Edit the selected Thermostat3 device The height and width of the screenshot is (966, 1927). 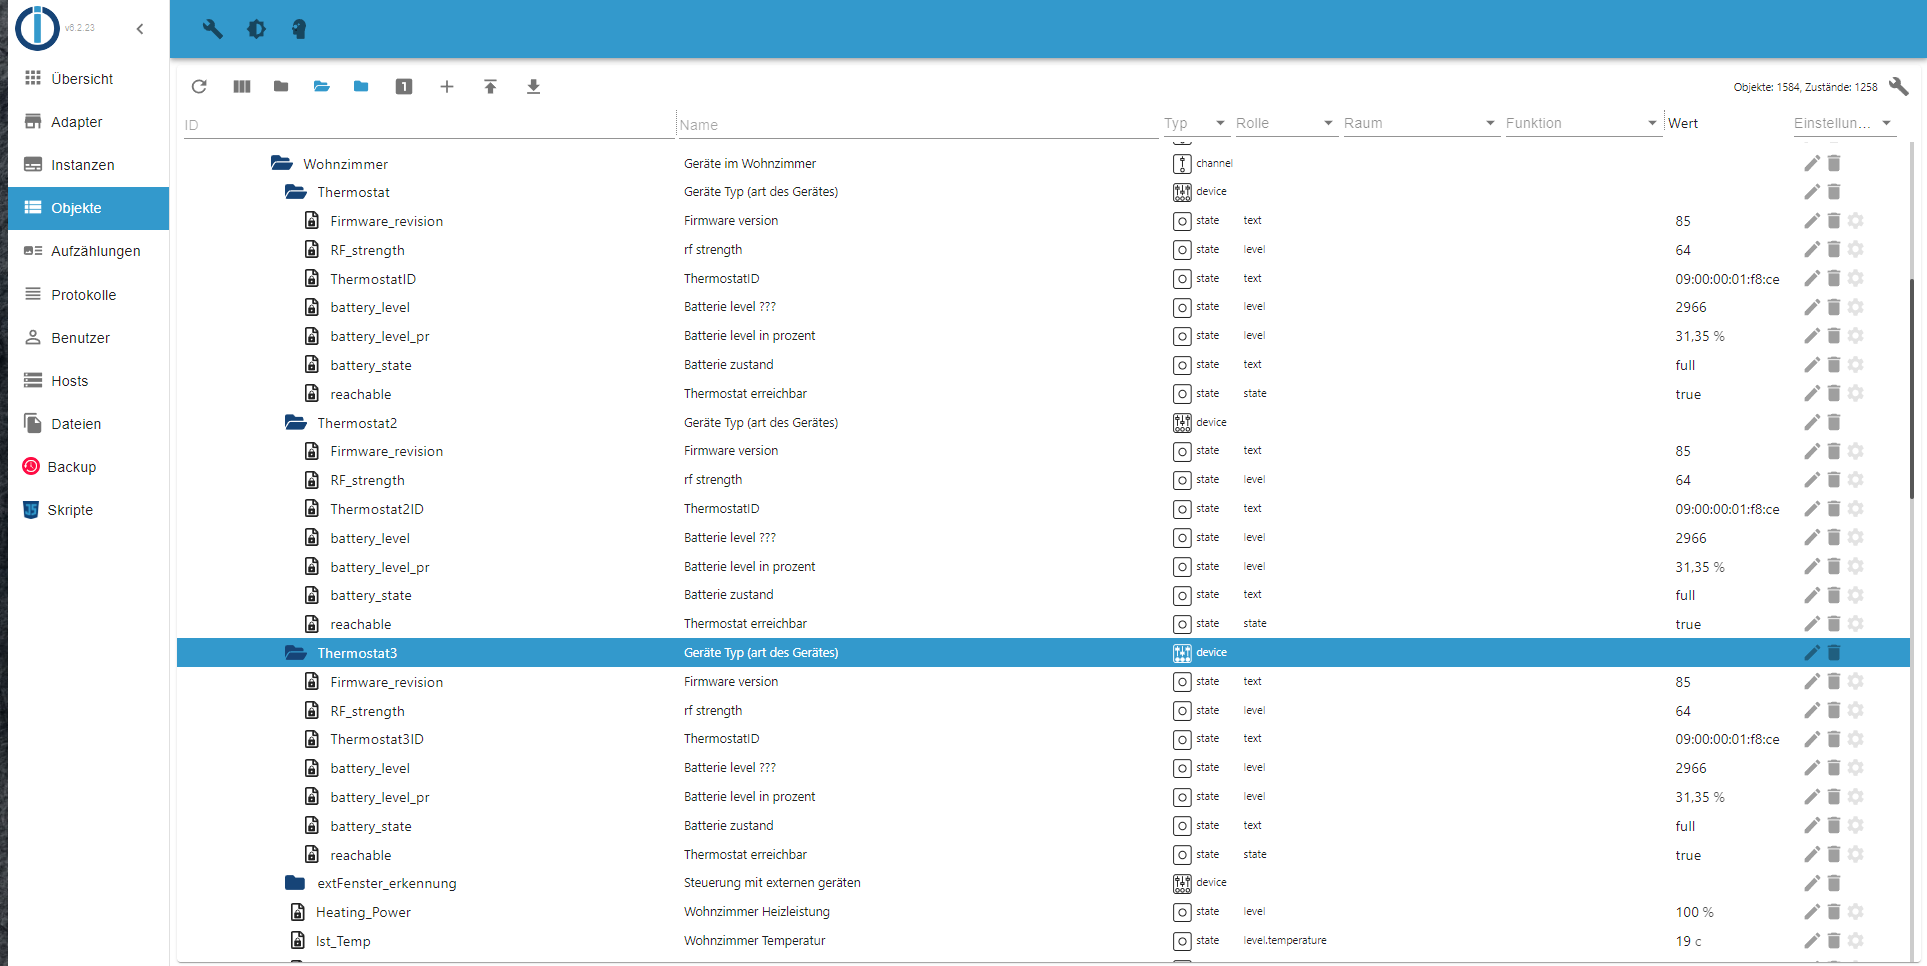(1812, 653)
